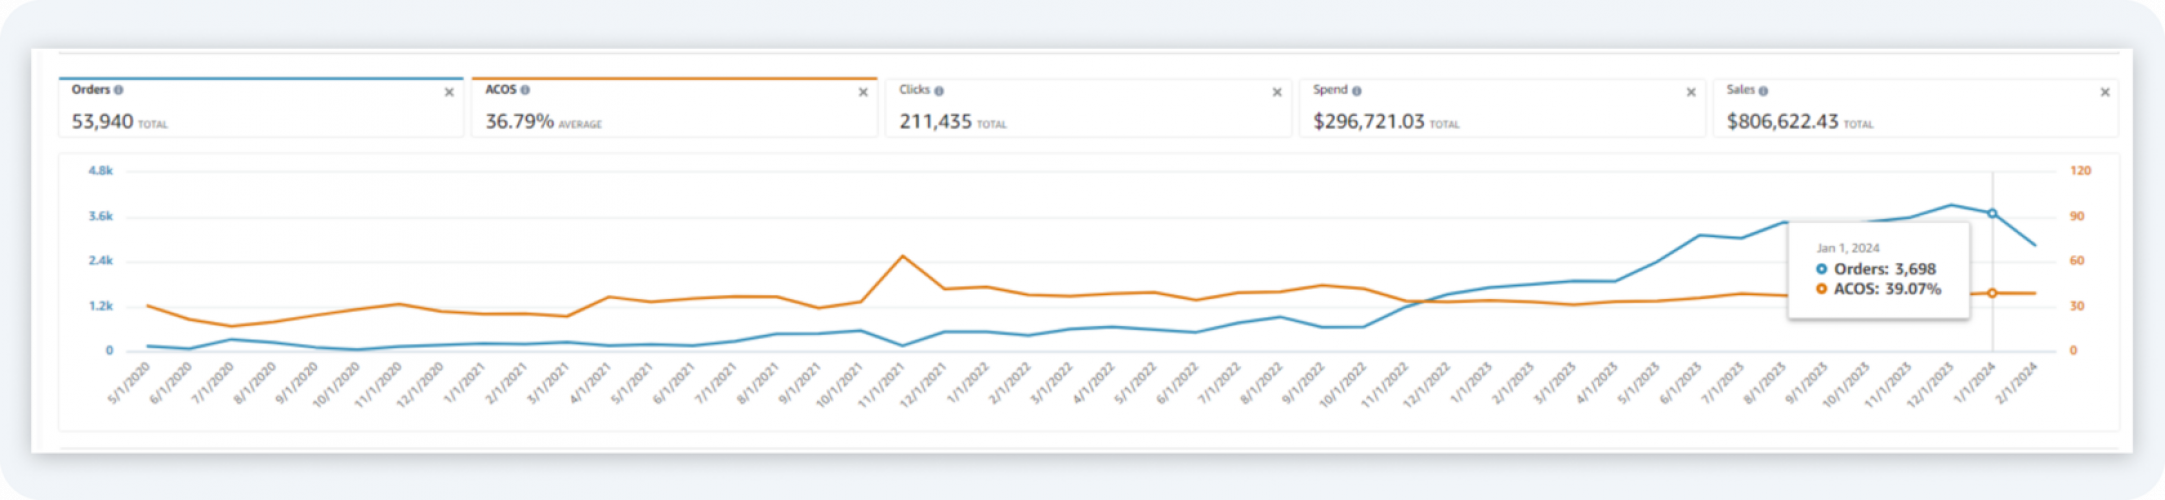Click the info icon next to Sales
The width and height of the screenshot is (2165, 500).
tap(1763, 91)
